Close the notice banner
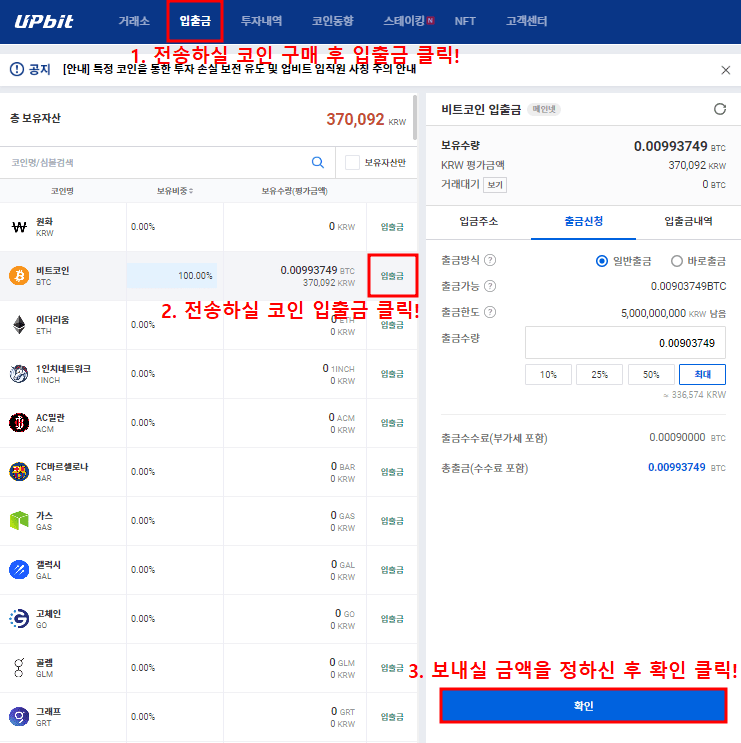The image size is (741, 743). click(x=726, y=70)
